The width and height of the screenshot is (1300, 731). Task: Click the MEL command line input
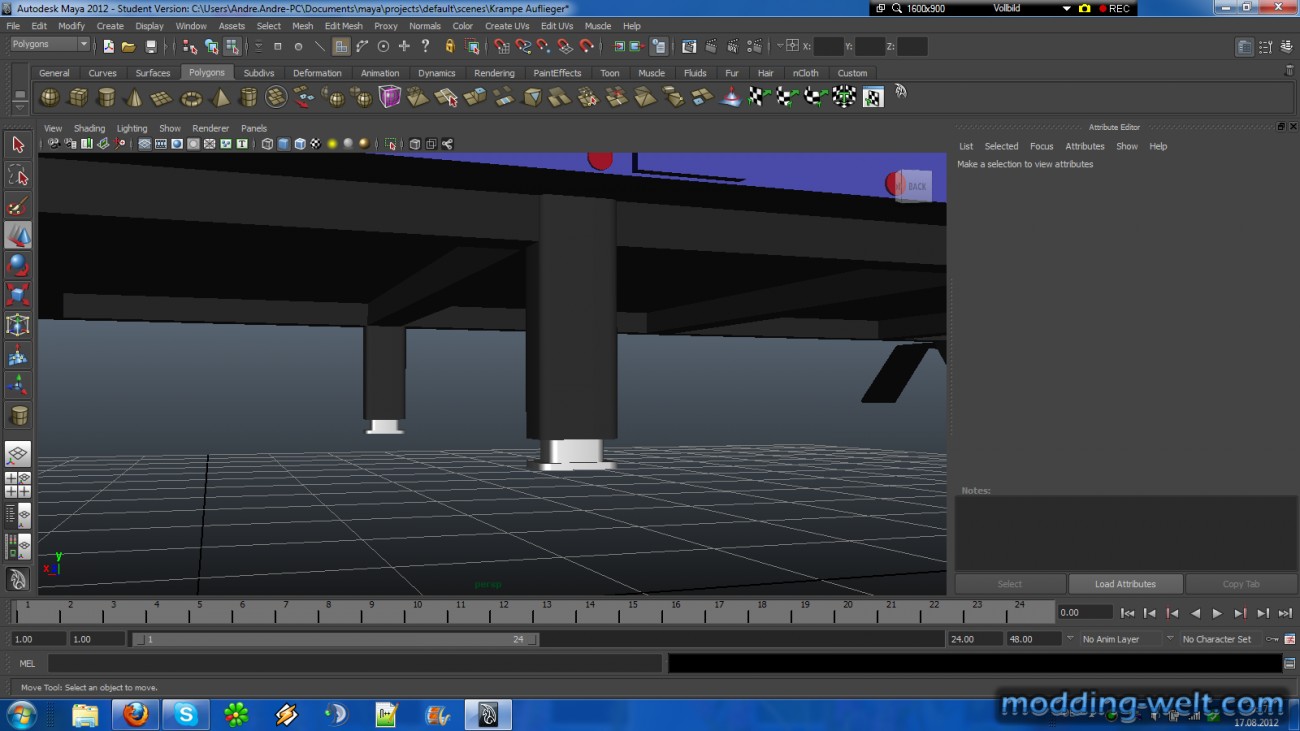click(x=354, y=663)
